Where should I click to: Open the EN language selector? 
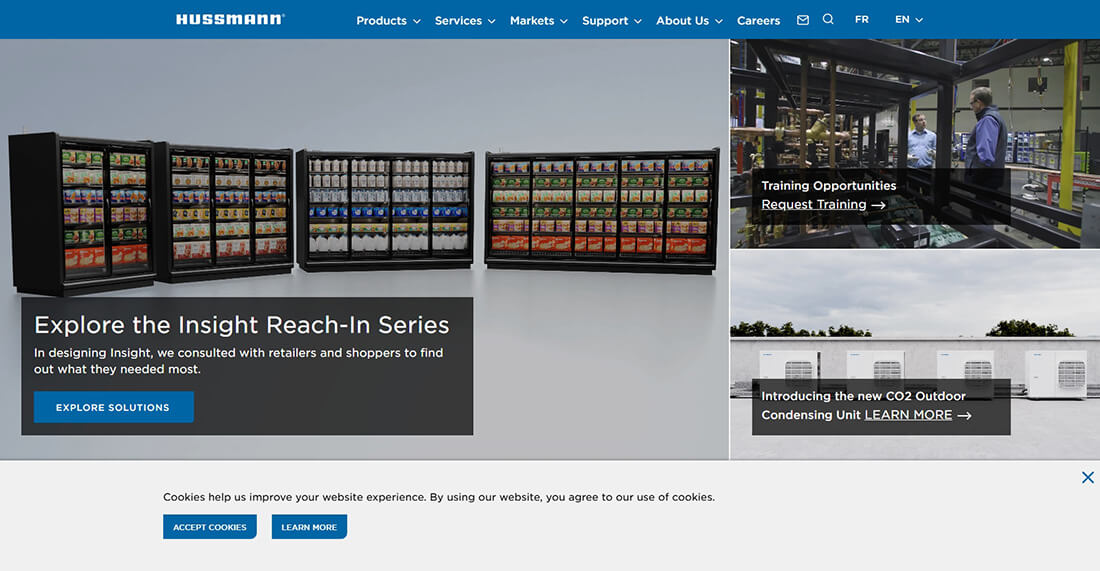coord(908,20)
